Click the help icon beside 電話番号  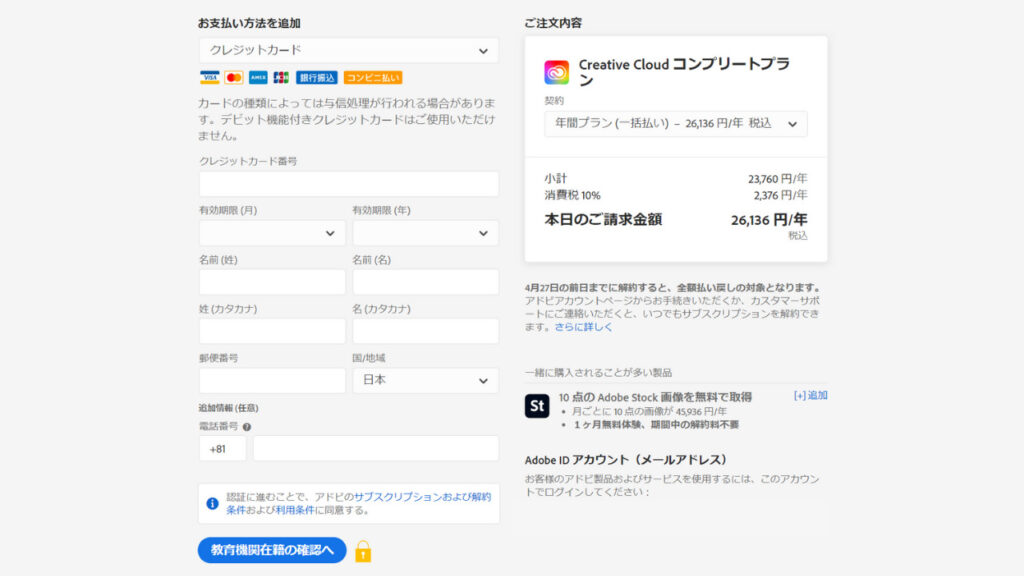point(247,427)
